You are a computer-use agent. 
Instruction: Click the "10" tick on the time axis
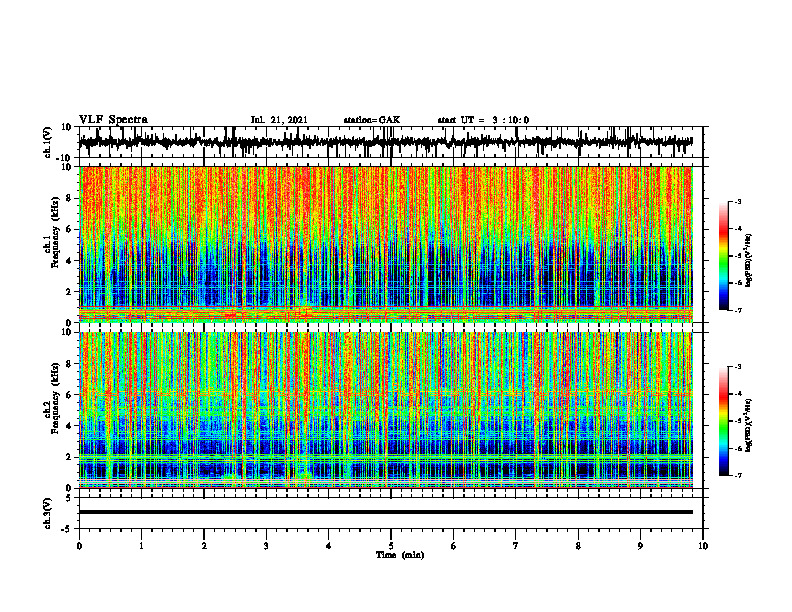pos(703,546)
